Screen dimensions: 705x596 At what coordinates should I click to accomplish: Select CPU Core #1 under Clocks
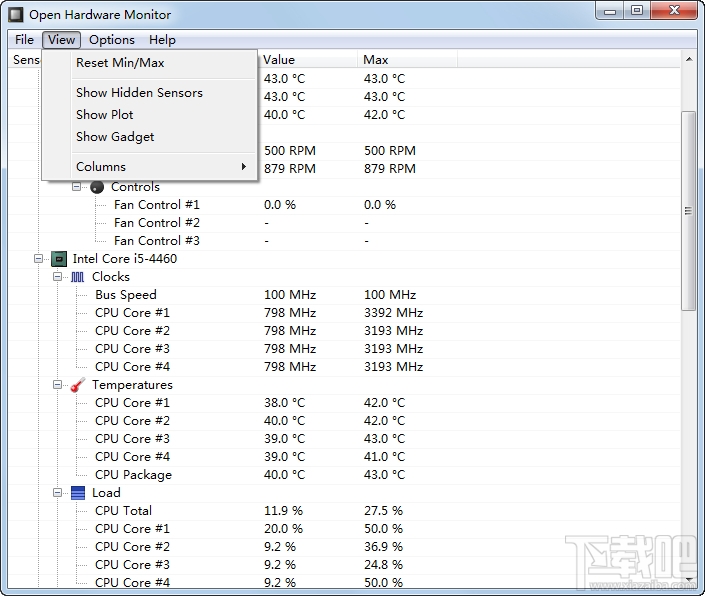coord(344,313)
